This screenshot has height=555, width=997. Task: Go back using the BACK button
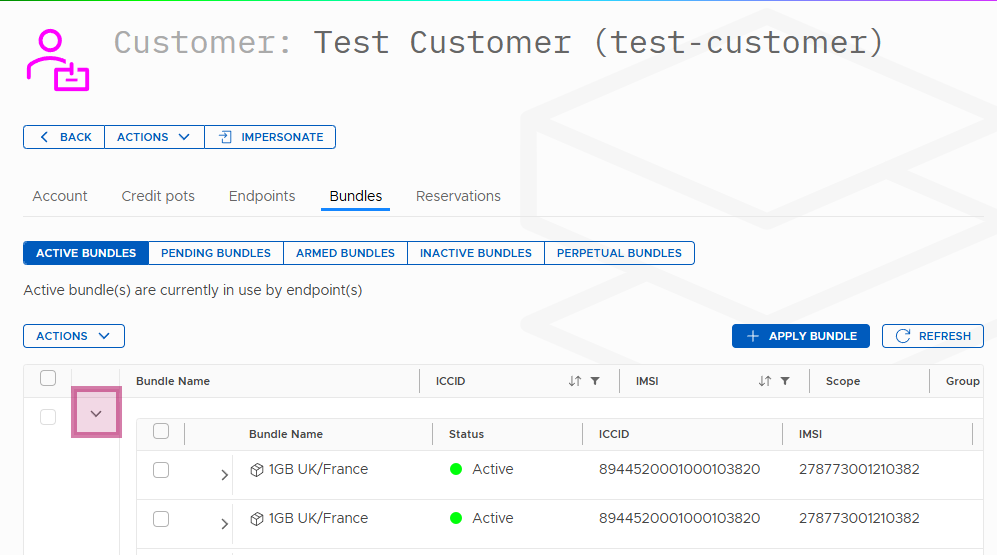coord(64,137)
